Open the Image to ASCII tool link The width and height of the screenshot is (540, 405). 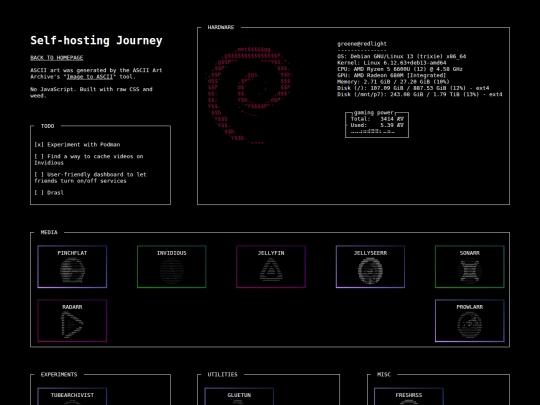[x=90, y=76]
